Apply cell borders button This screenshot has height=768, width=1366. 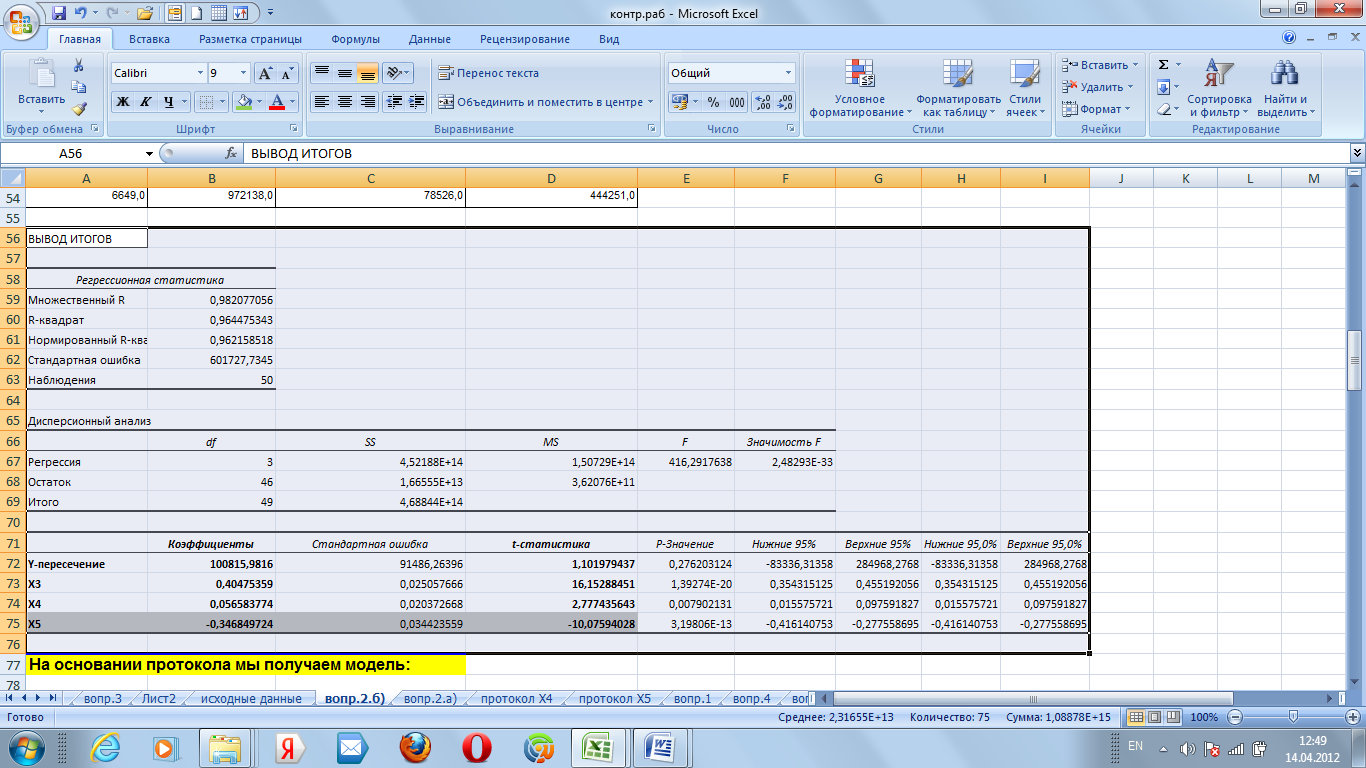204,102
